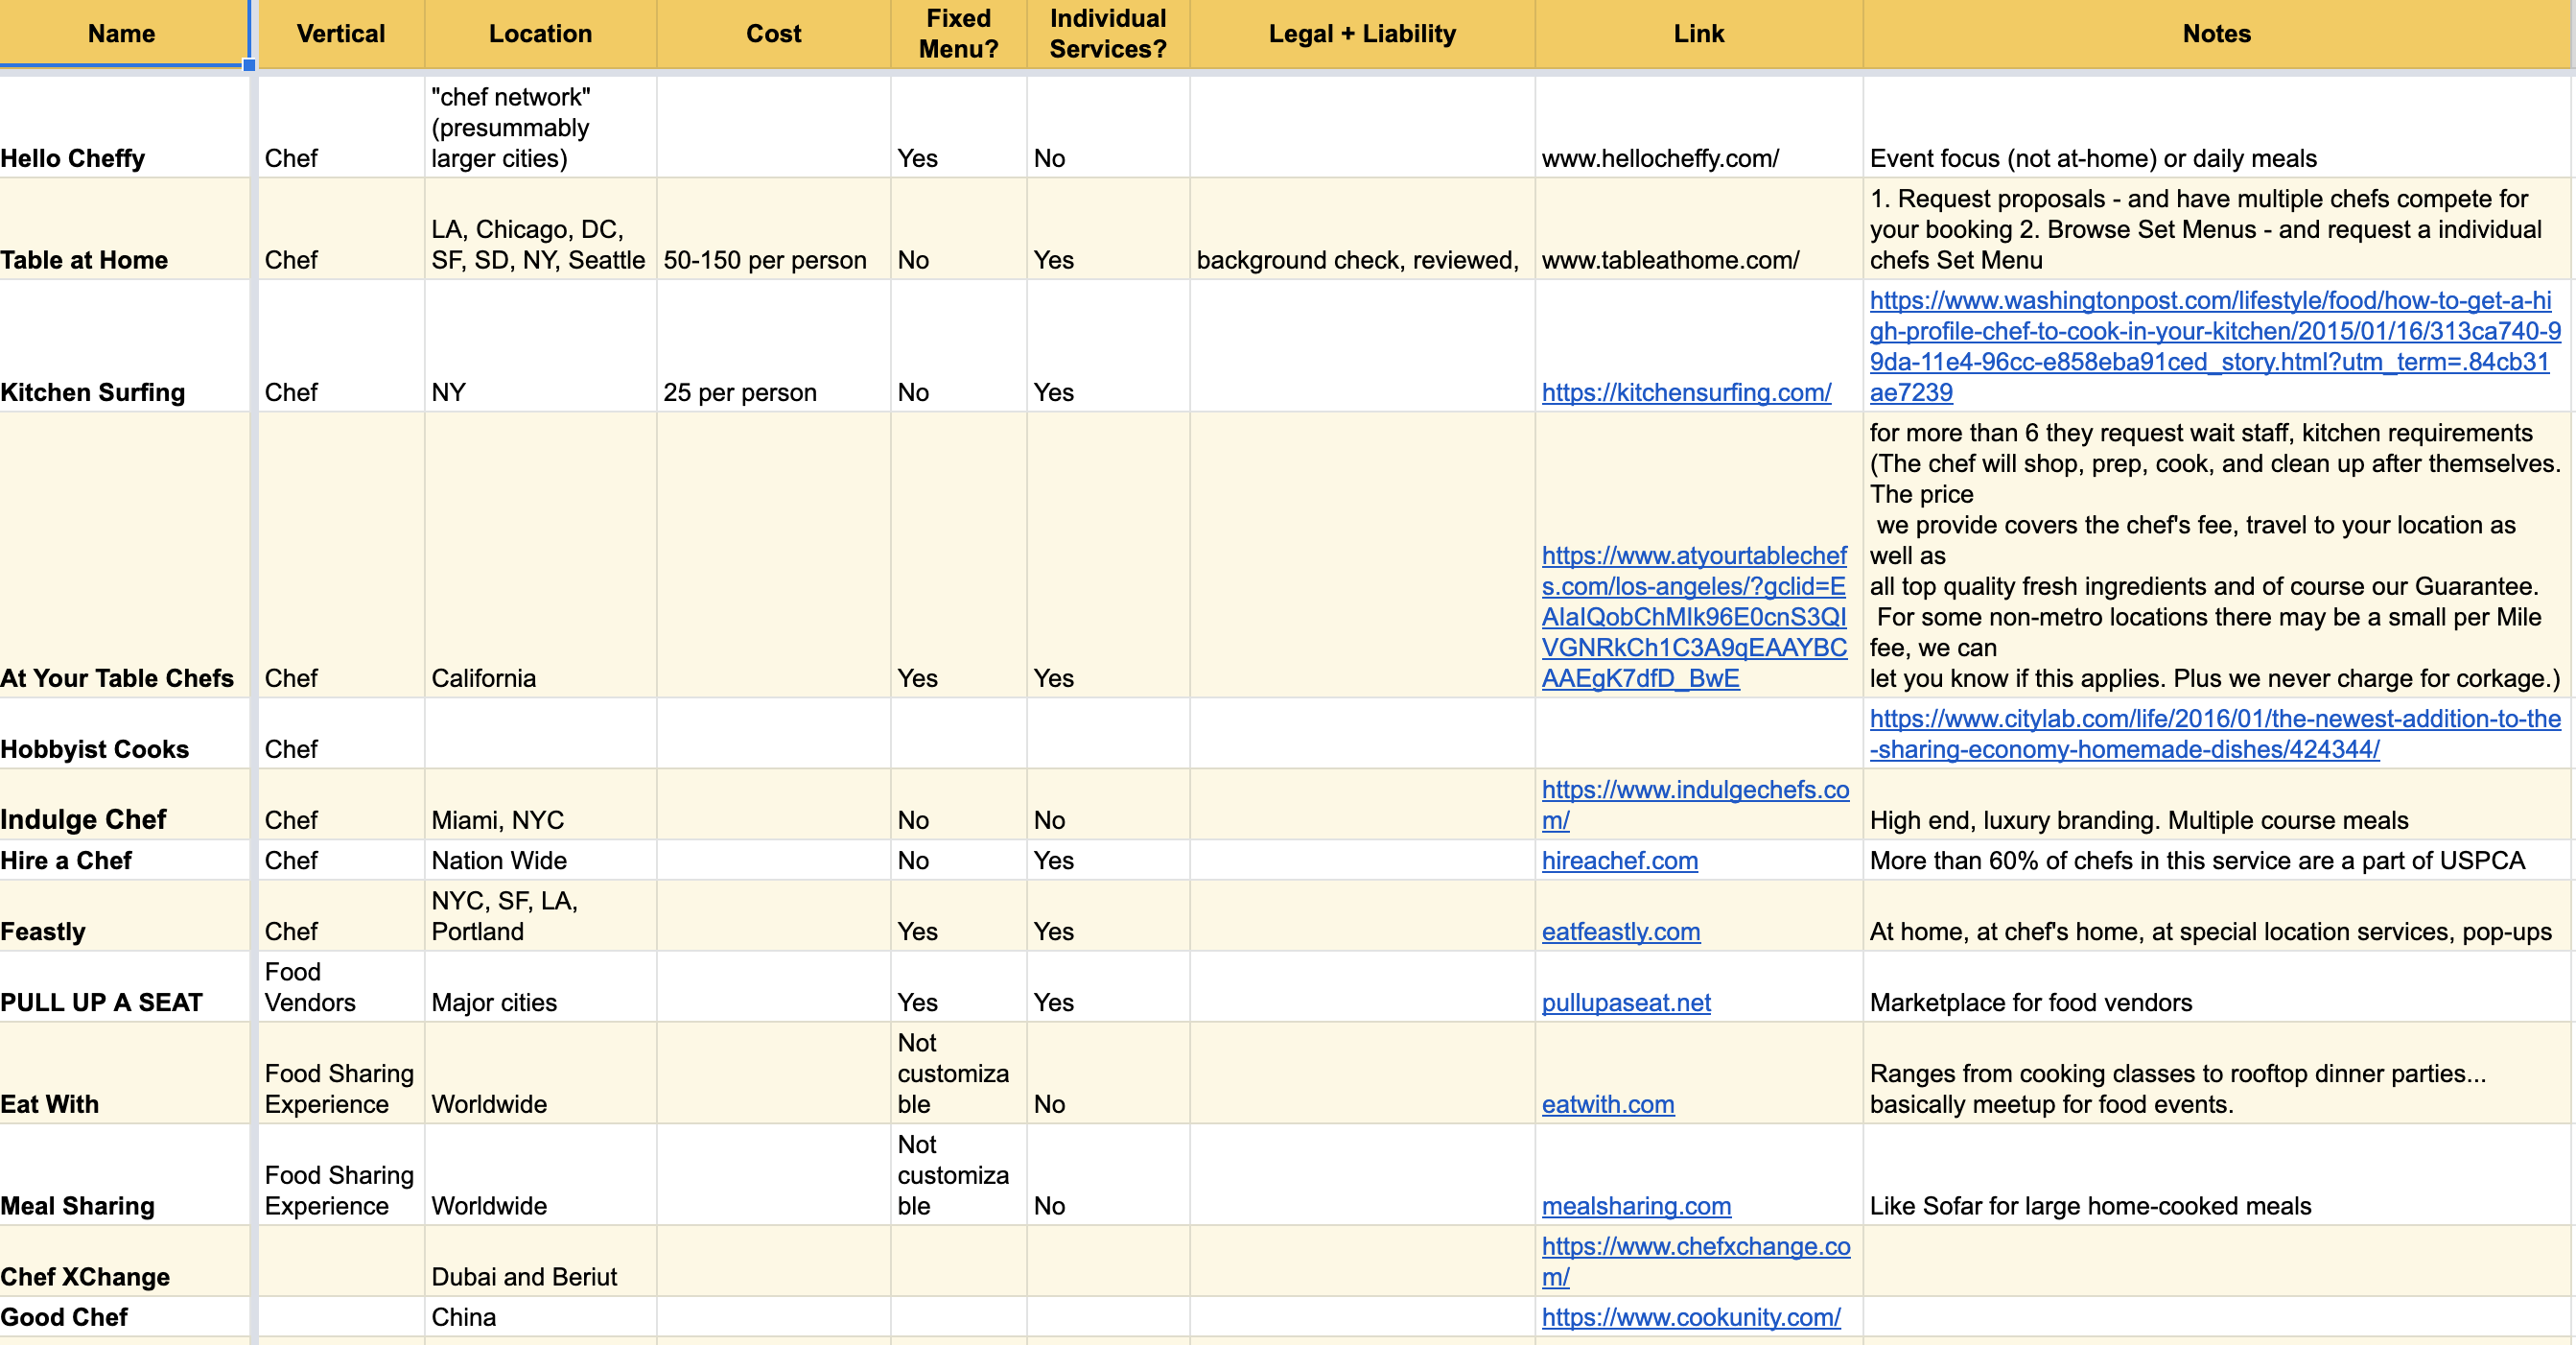The width and height of the screenshot is (2576, 1345).
Task: Select the "High end, luxury branding" note
Action: (2217, 805)
